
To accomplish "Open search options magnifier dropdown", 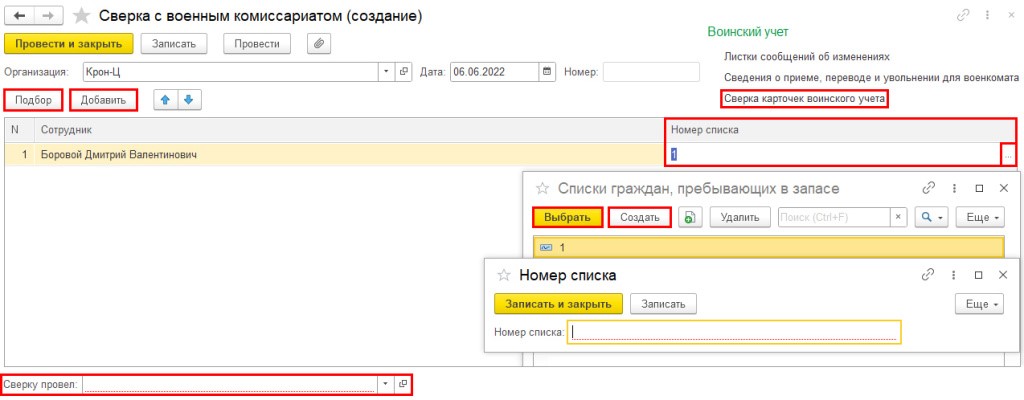I will click(931, 217).
